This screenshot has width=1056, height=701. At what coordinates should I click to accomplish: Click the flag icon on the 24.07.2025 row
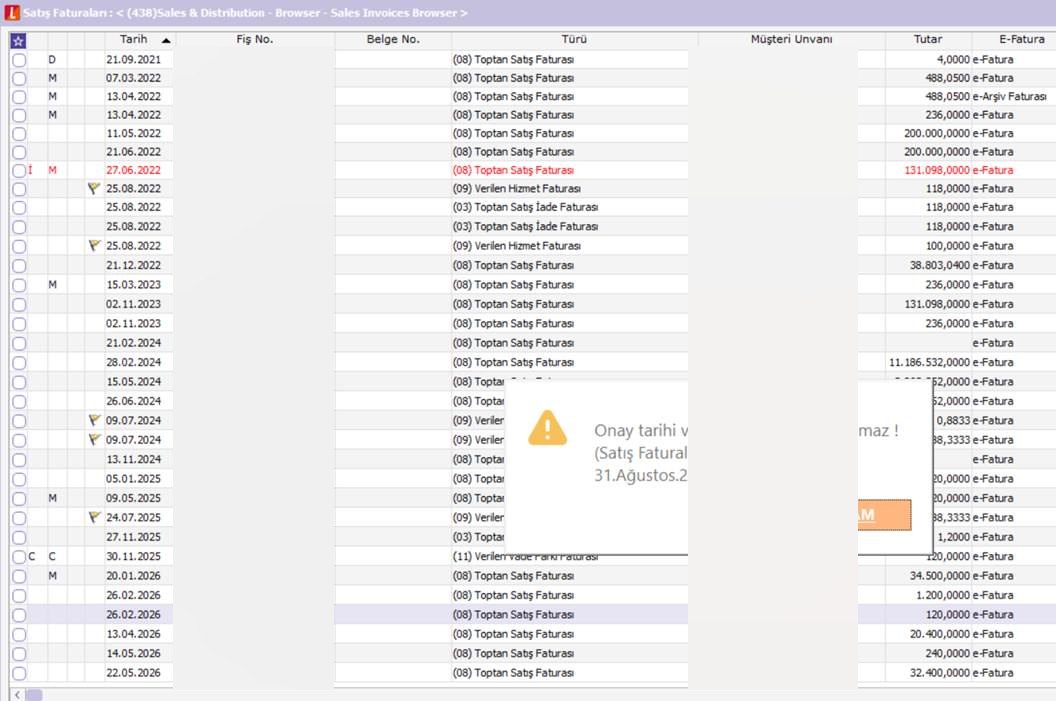coord(94,517)
